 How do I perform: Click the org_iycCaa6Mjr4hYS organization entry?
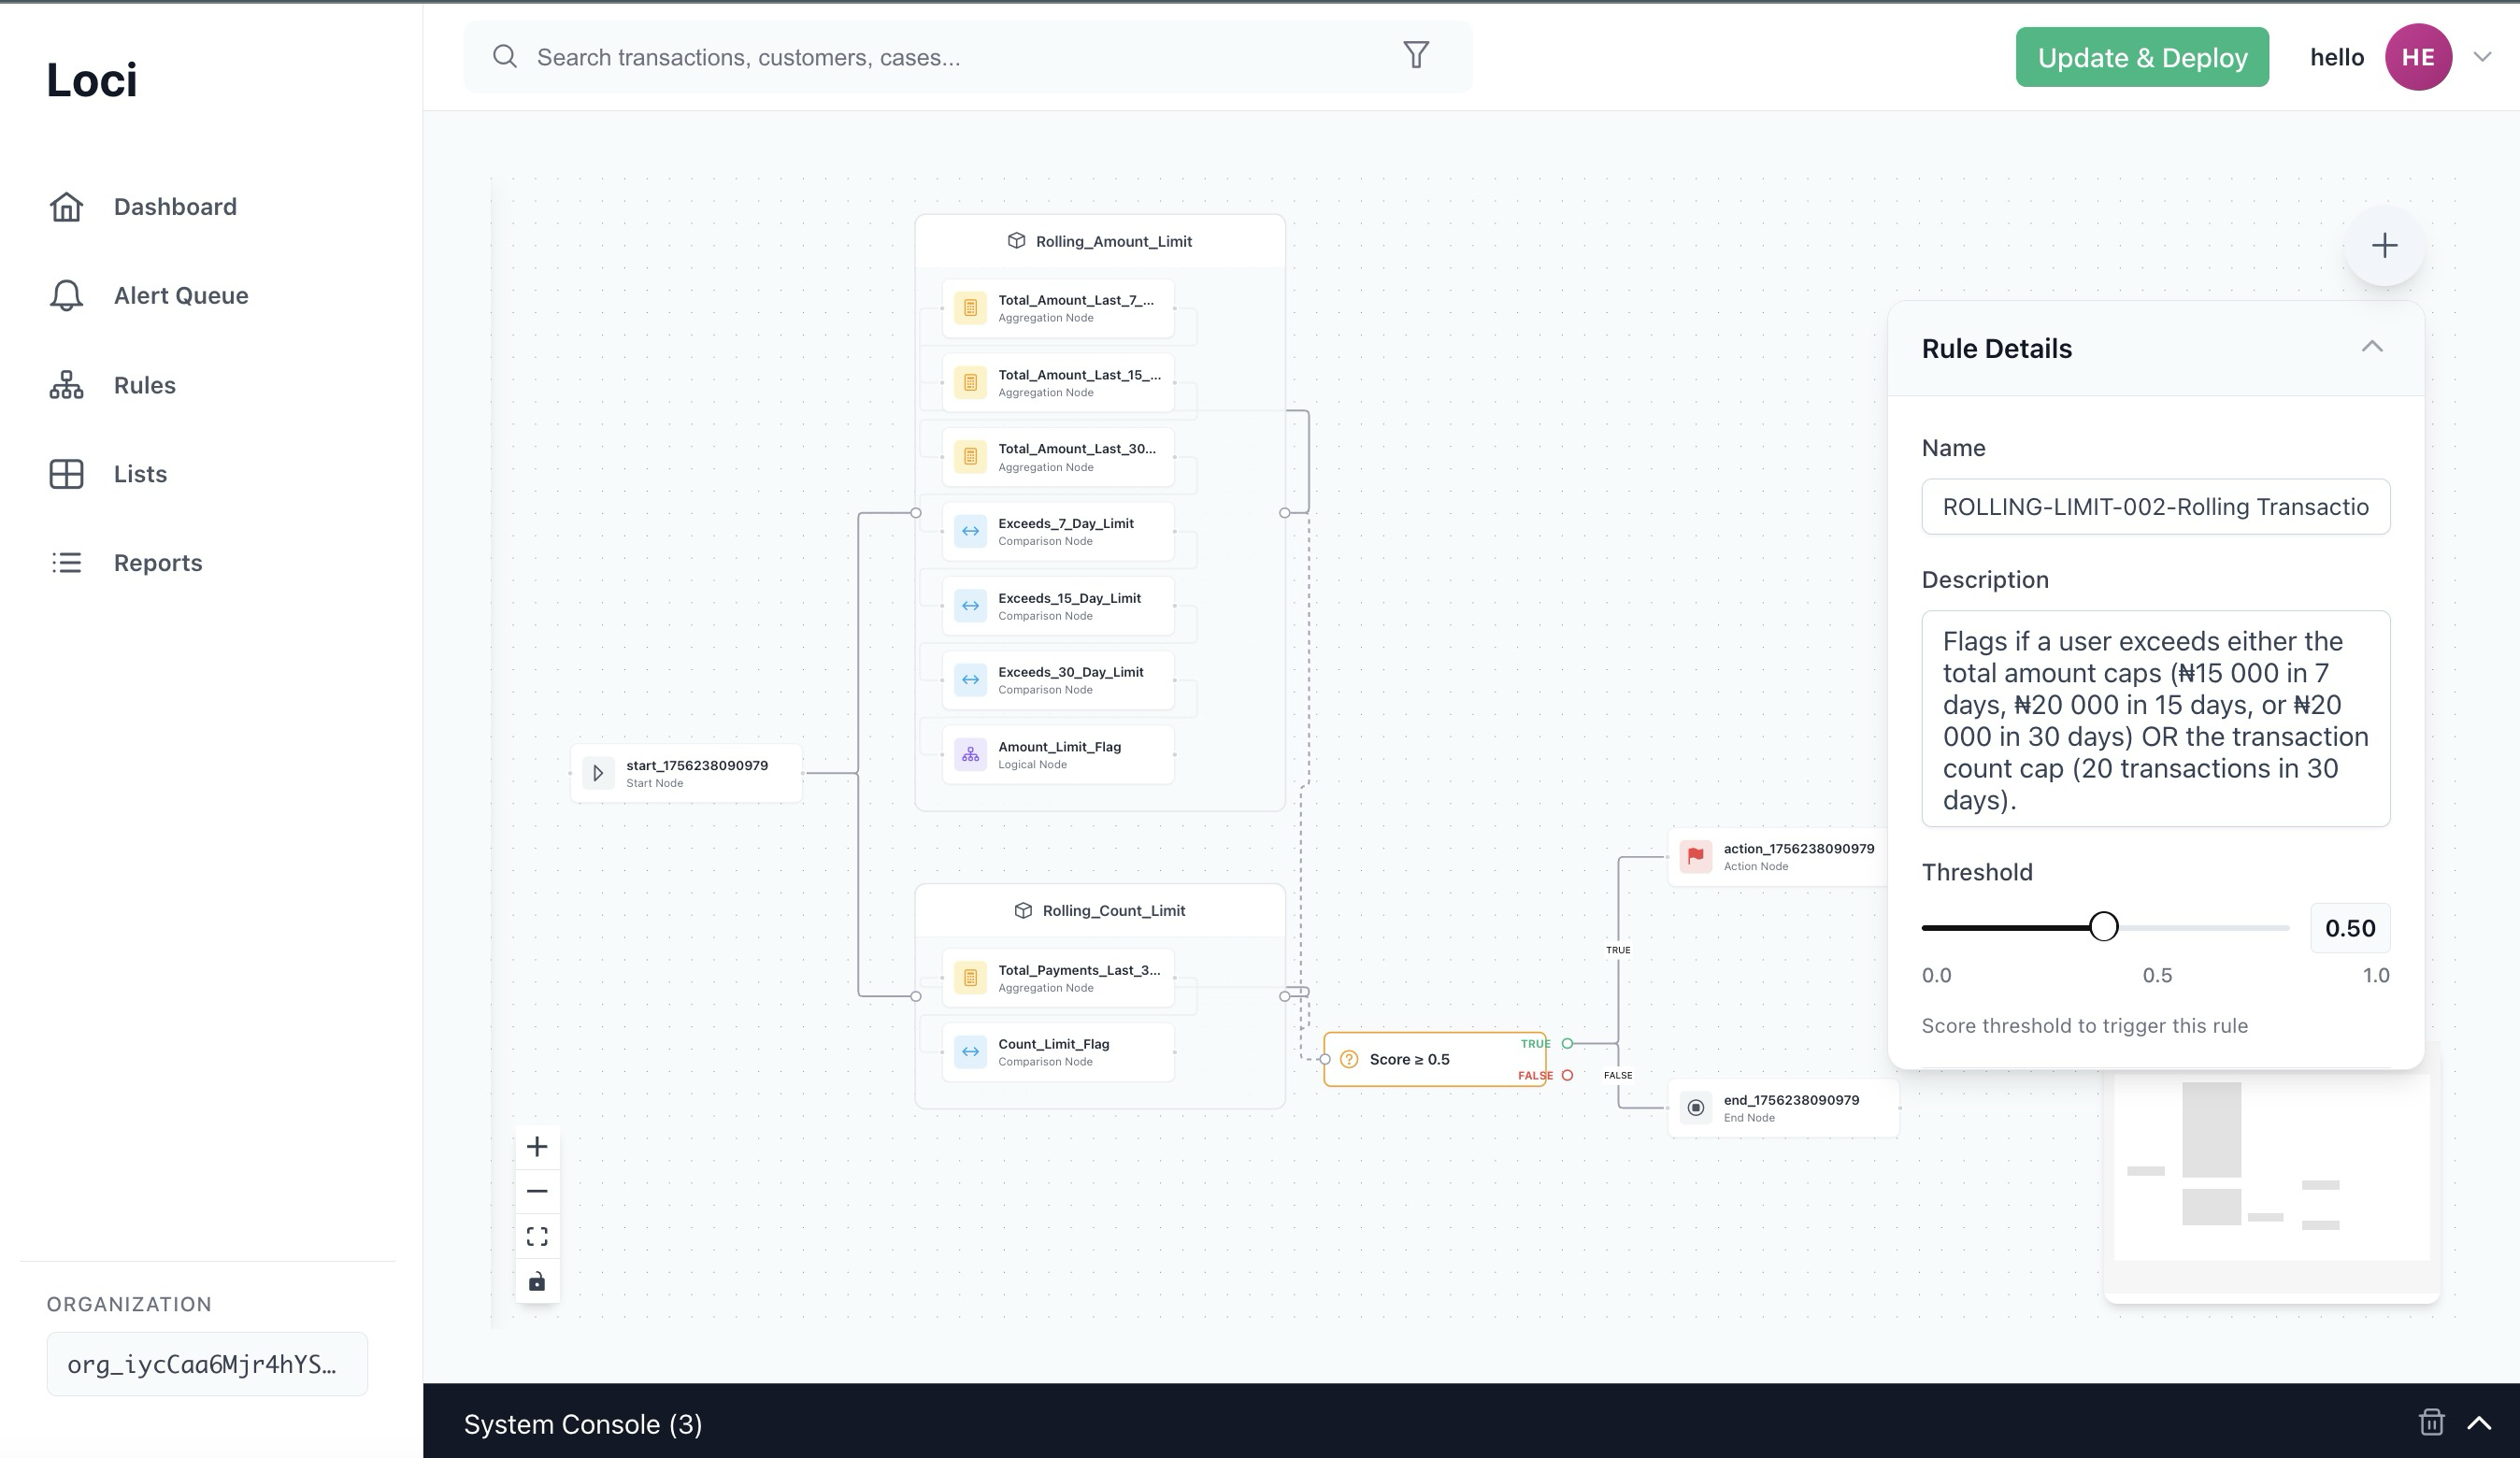[x=207, y=1363]
